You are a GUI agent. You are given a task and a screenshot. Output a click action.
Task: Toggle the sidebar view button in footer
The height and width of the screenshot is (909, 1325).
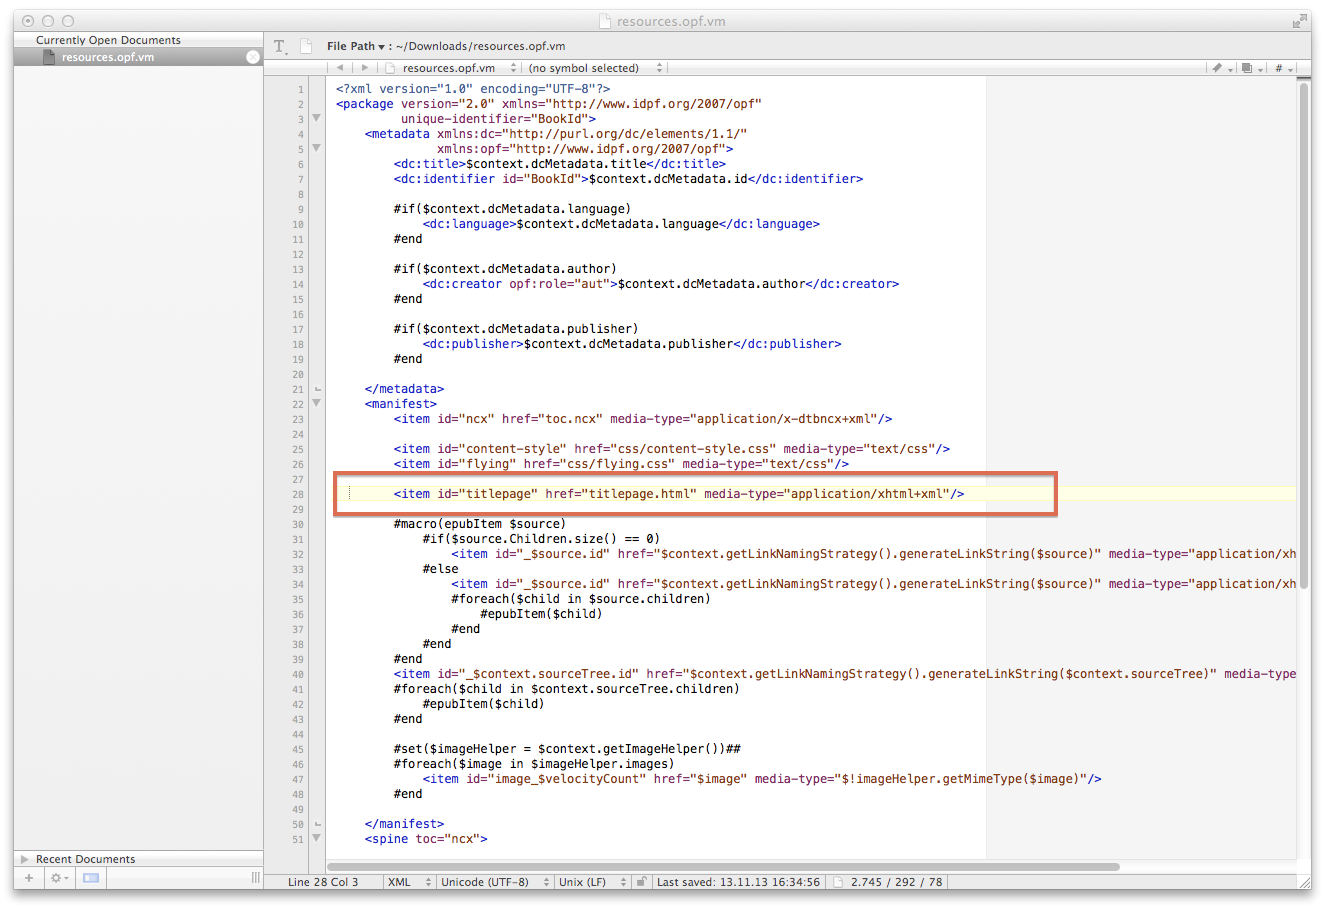pyautogui.click(x=91, y=878)
